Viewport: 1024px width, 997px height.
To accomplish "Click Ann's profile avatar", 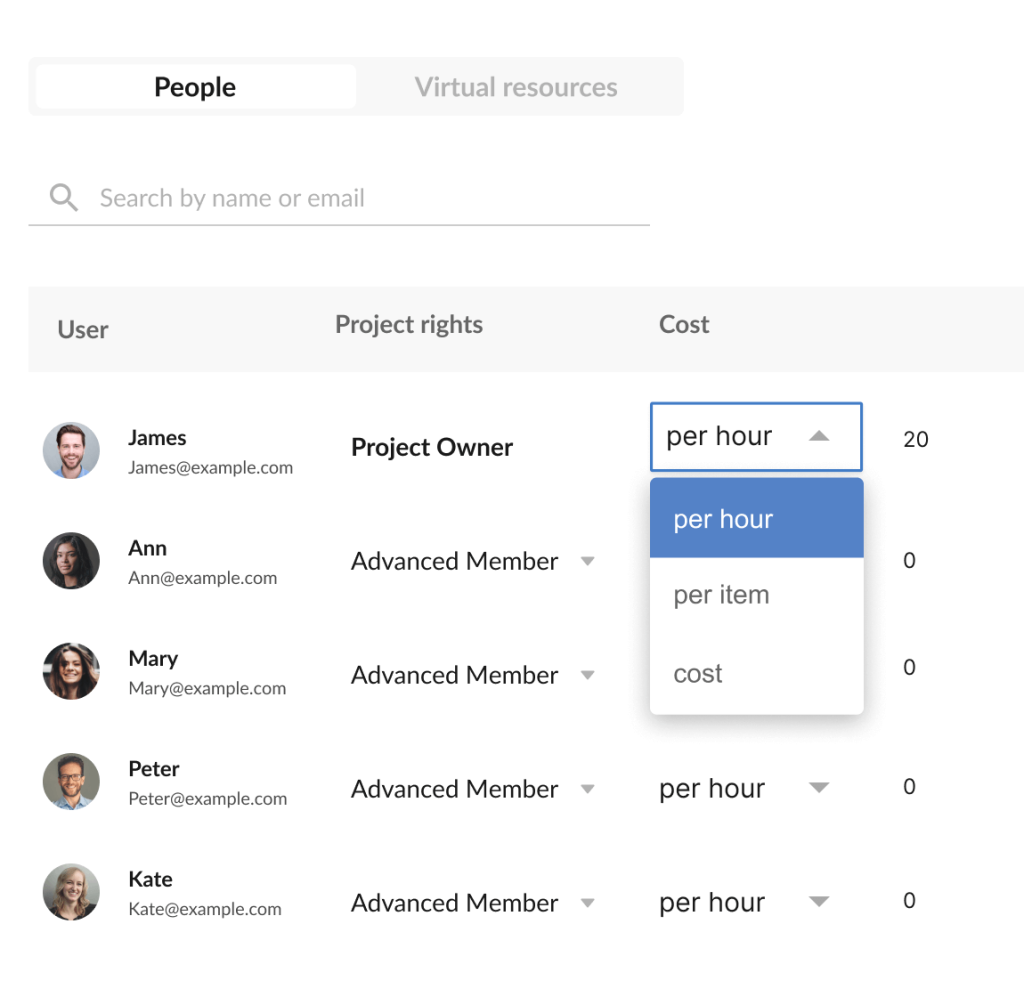I will click(71, 561).
